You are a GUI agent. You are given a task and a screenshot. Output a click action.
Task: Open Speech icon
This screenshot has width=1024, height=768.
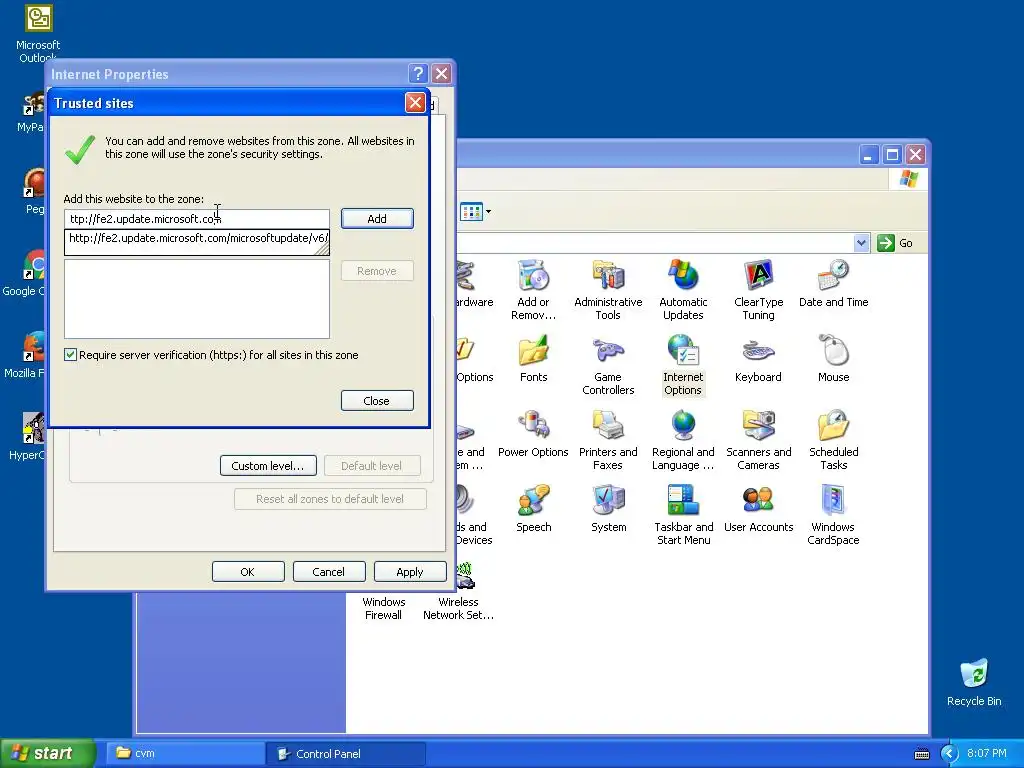pyautogui.click(x=534, y=509)
